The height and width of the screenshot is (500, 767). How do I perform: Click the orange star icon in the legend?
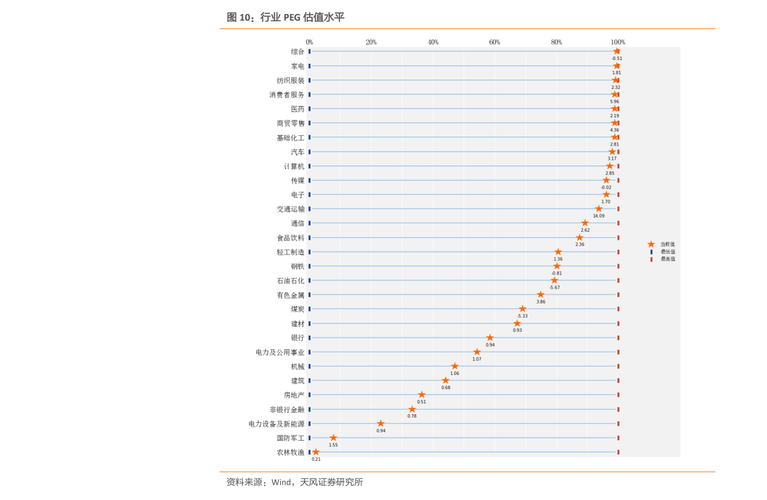click(651, 244)
